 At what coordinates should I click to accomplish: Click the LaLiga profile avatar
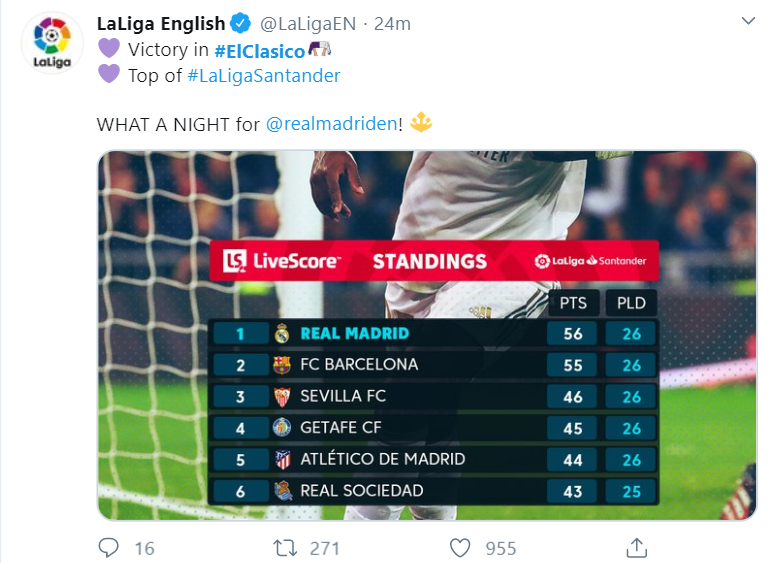tap(52, 43)
